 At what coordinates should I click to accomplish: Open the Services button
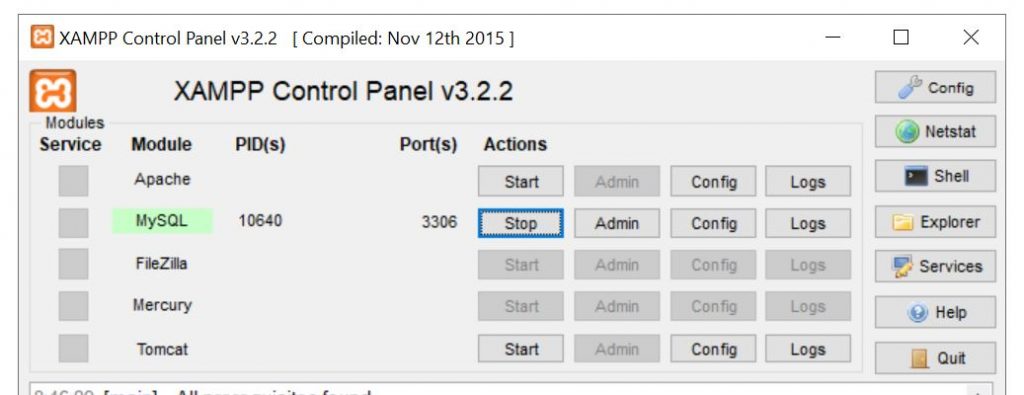[x=935, y=266]
